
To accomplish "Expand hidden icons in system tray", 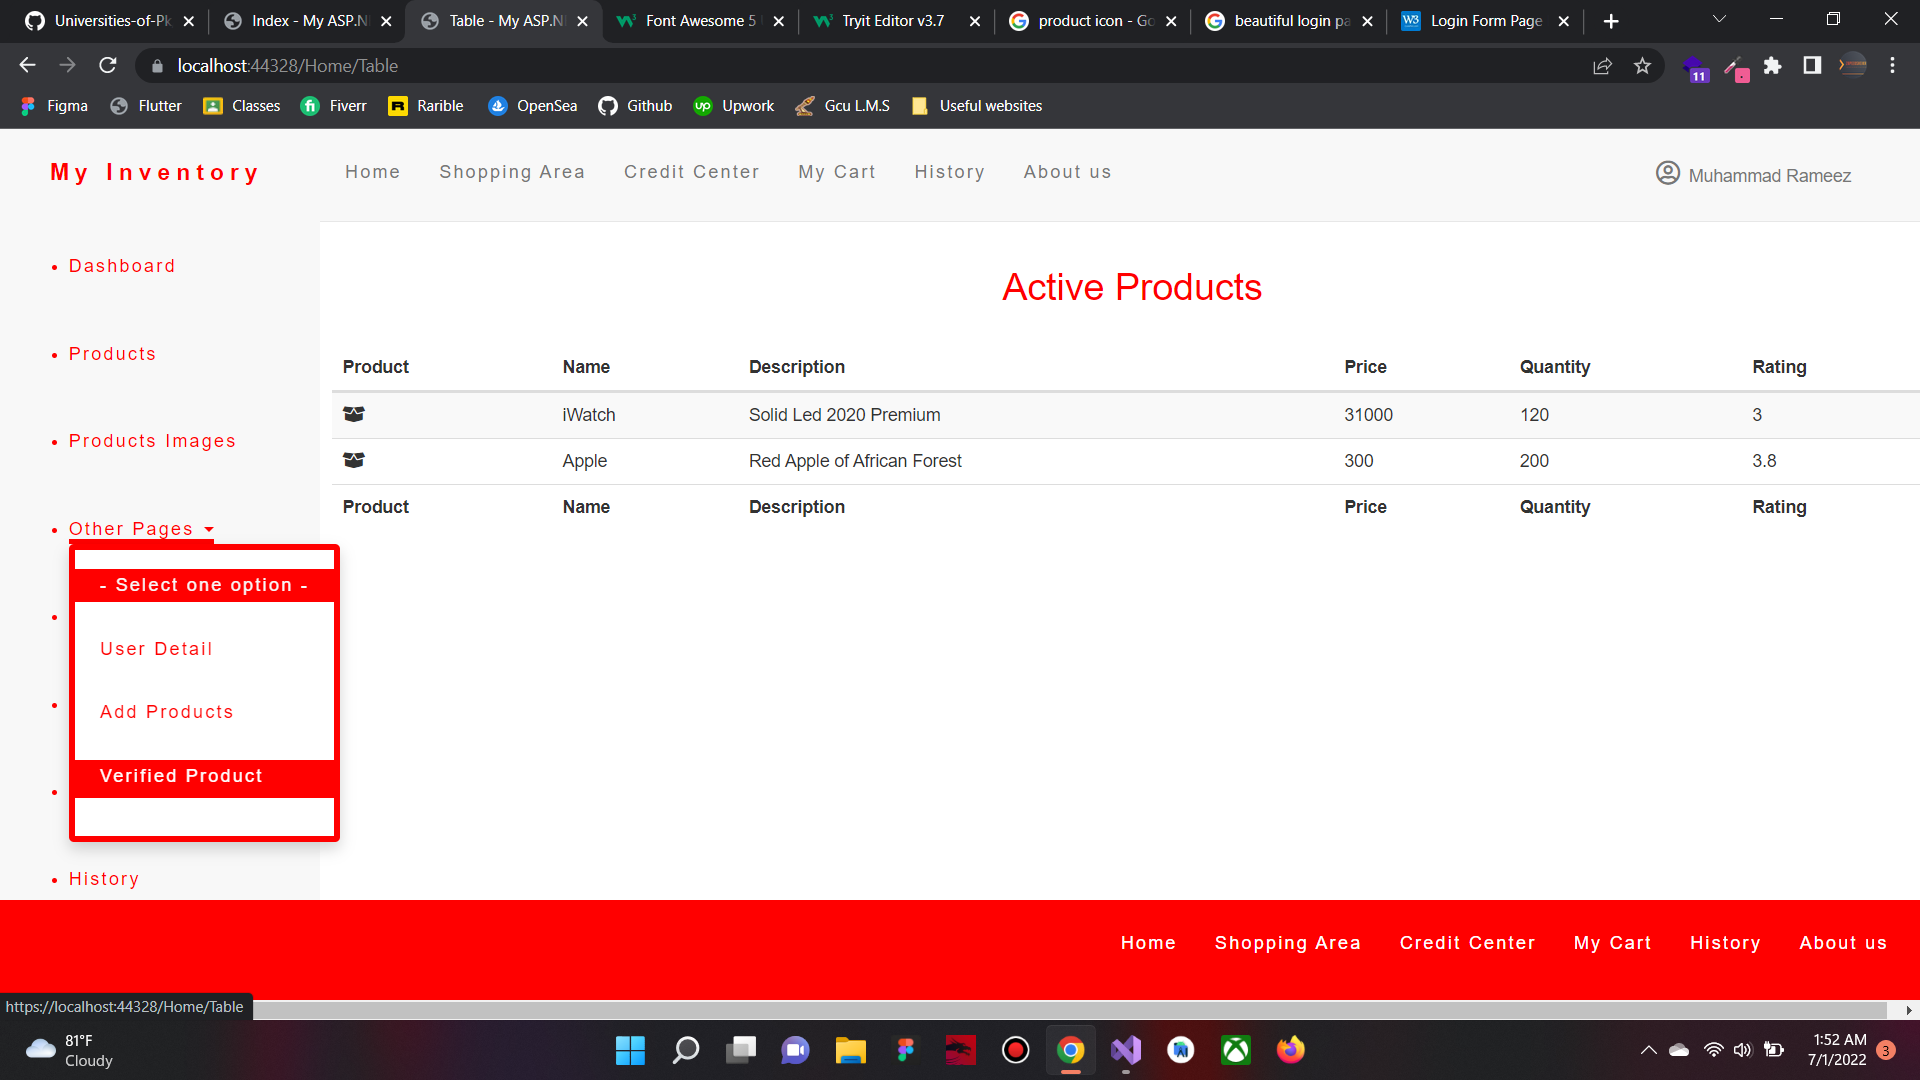I will click(1649, 1050).
